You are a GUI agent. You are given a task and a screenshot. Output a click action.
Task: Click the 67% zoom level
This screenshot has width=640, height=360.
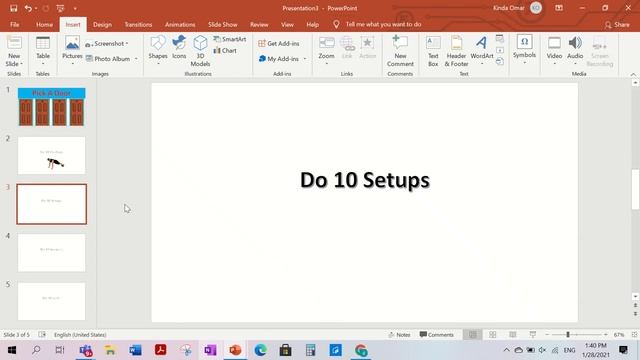pos(619,335)
